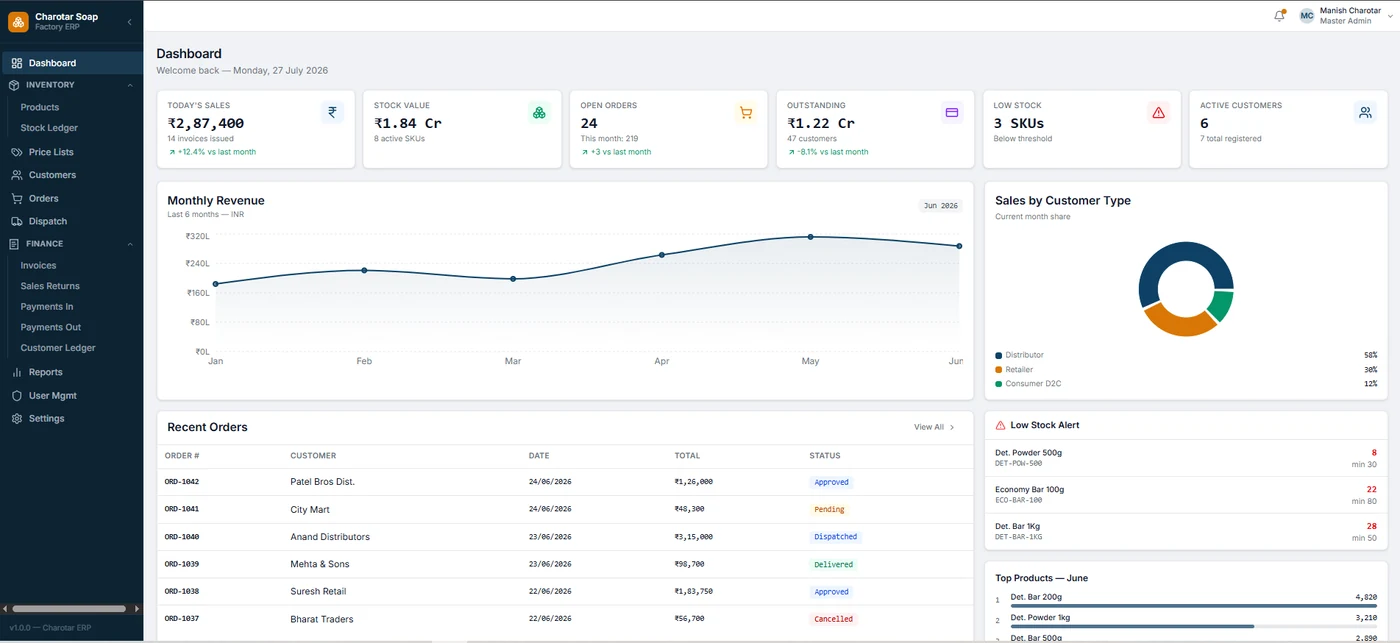Click the Det. Powder 1kg progress bar
This screenshot has width=1400, height=643.
tap(1194, 626)
